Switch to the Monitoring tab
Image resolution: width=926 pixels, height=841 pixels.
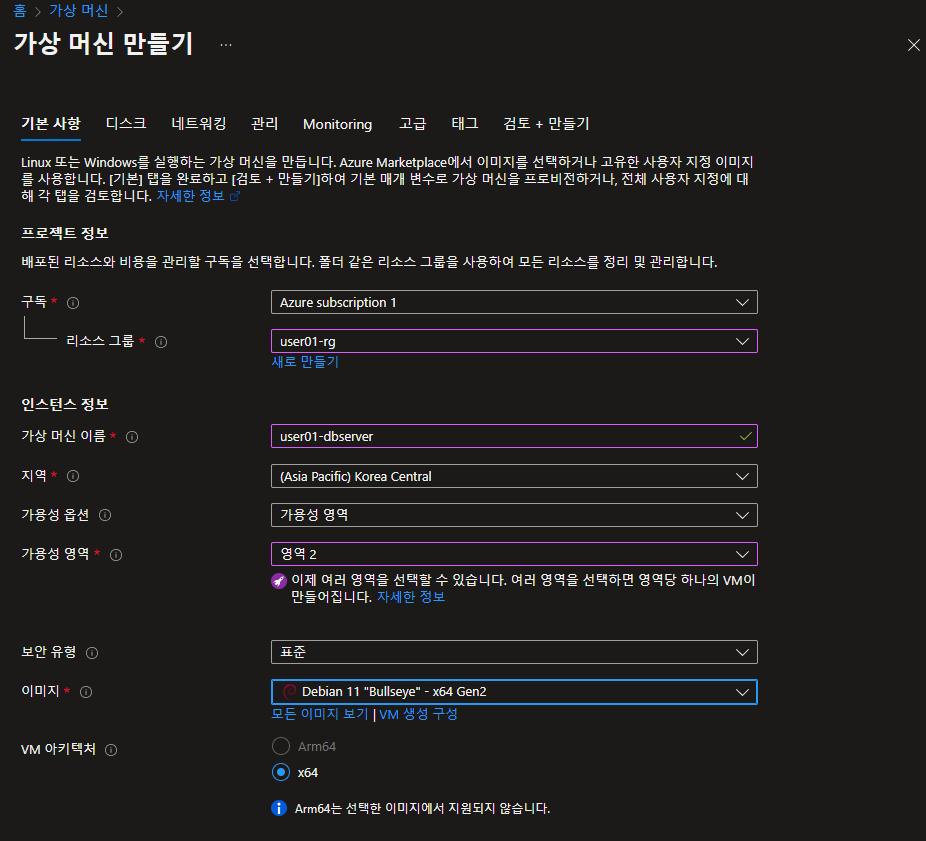point(337,124)
